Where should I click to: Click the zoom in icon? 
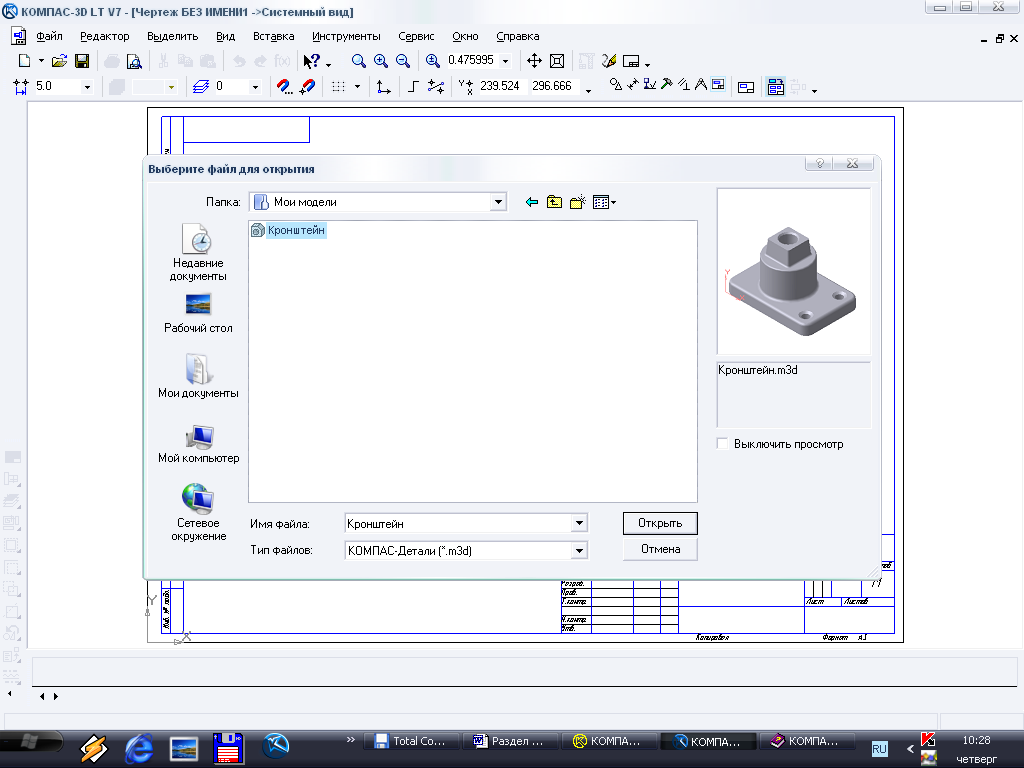(381, 61)
